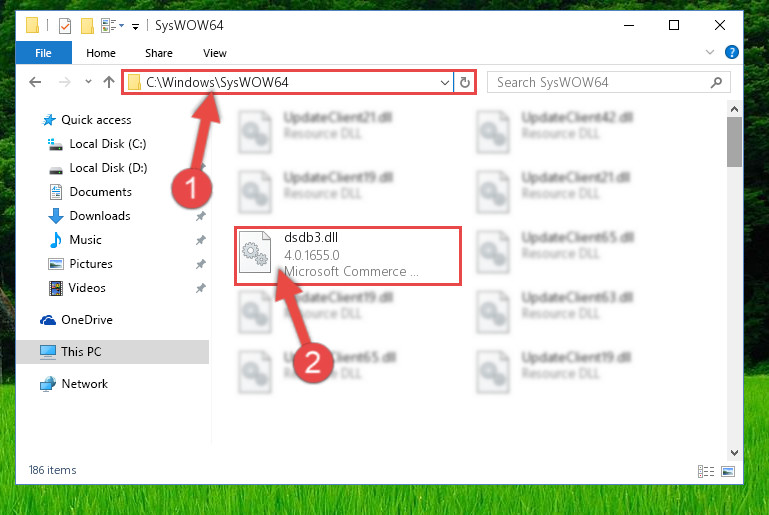Open the File menu tab
The width and height of the screenshot is (769, 515).
43,52
